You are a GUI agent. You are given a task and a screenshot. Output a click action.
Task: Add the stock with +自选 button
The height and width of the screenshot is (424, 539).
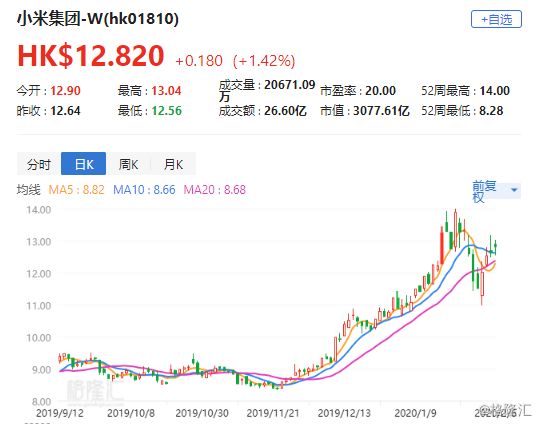[496, 19]
